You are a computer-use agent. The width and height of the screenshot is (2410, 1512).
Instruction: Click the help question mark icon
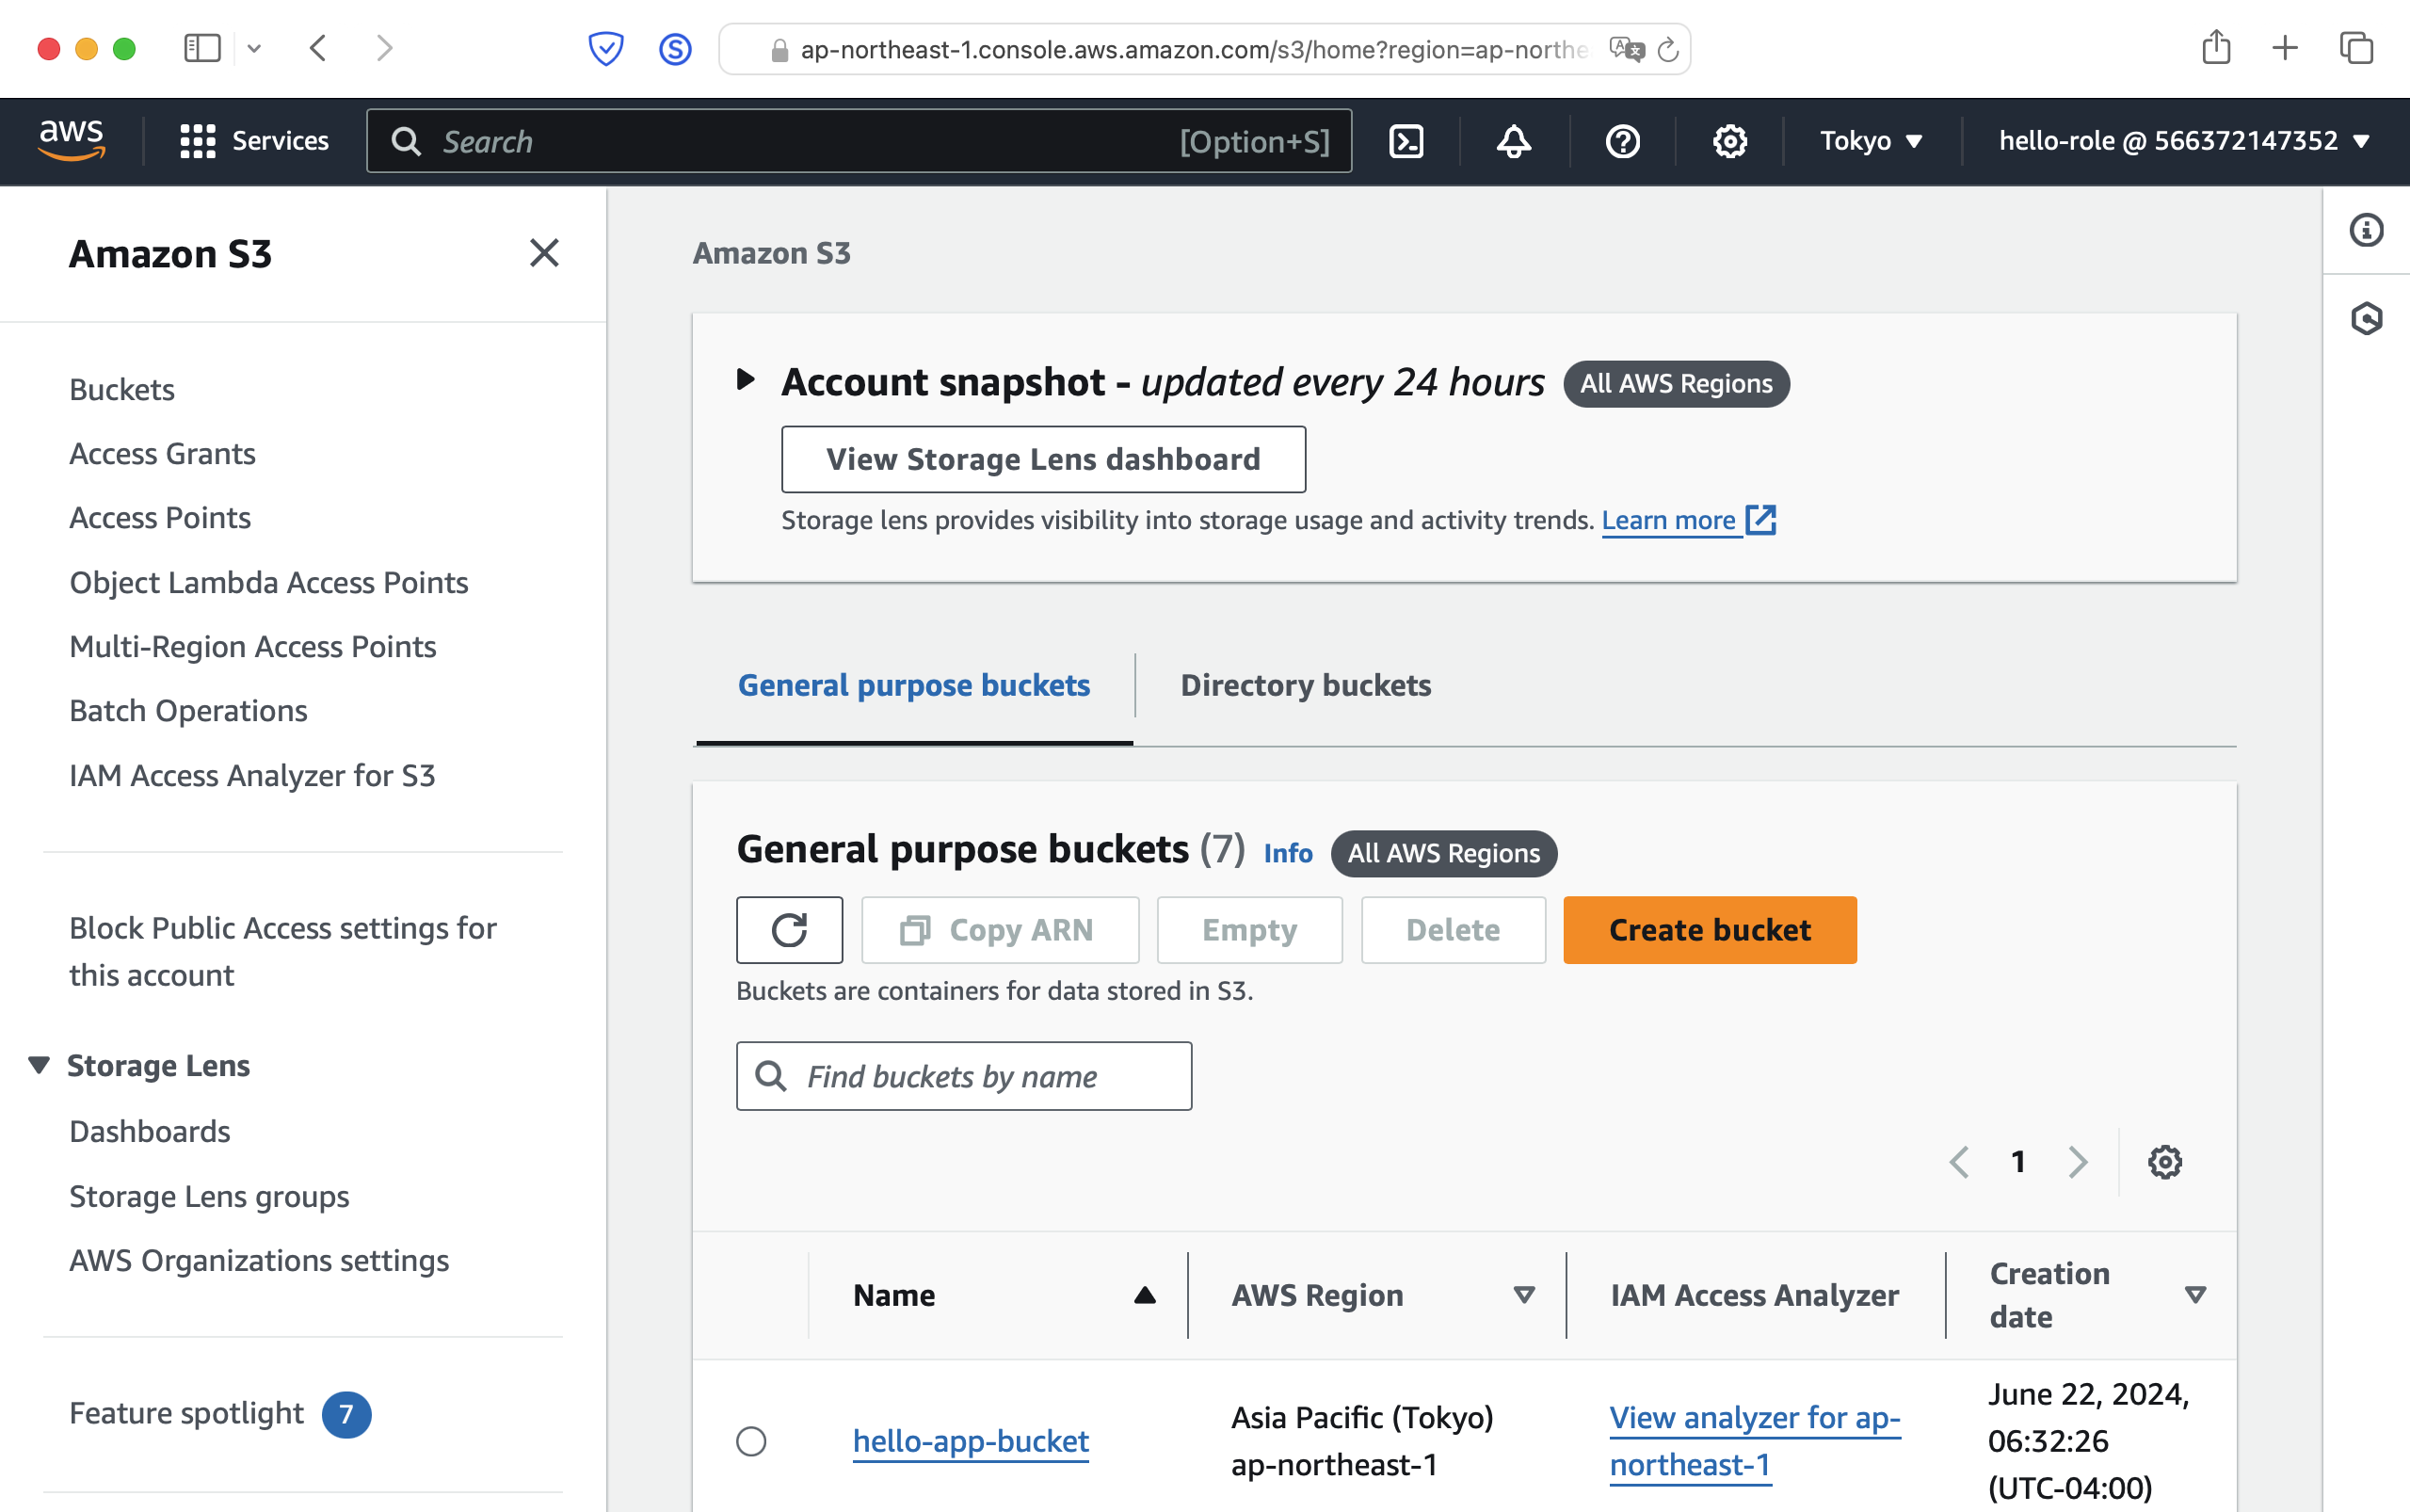[x=1622, y=141]
